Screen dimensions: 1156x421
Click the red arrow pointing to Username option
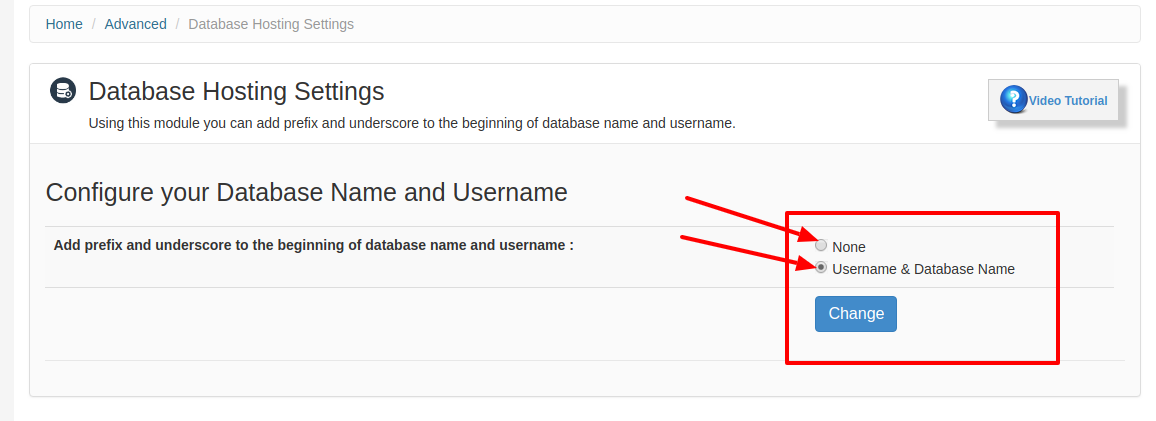pyautogui.click(x=749, y=253)
